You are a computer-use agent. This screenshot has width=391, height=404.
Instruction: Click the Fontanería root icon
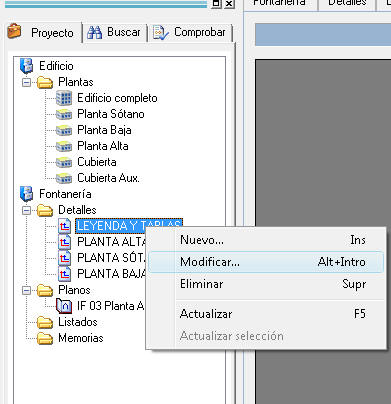[26, 194]
